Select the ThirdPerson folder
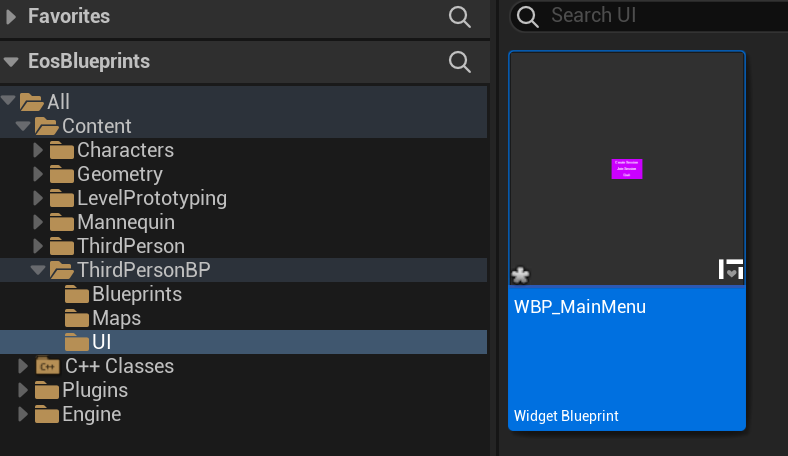This screenshot has height=456, width=788. pyautogui.click(x=130, y=246)
